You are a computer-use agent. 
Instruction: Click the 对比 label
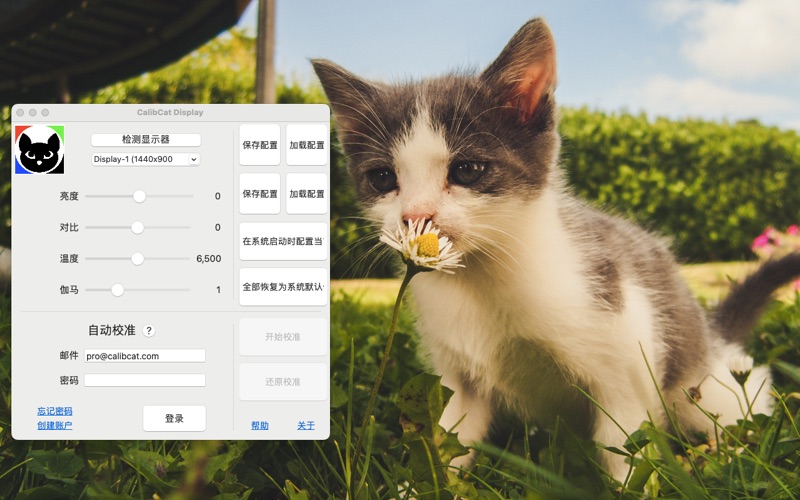click(69, 228)
